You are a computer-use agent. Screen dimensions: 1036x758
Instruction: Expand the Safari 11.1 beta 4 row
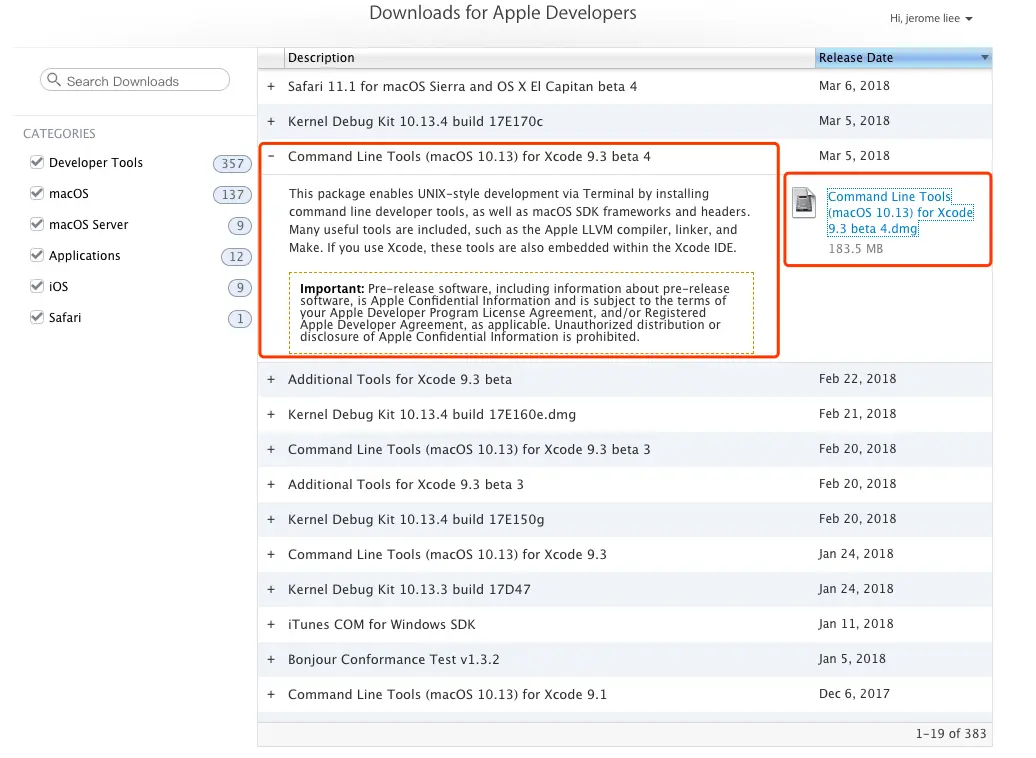click(271, 87)
